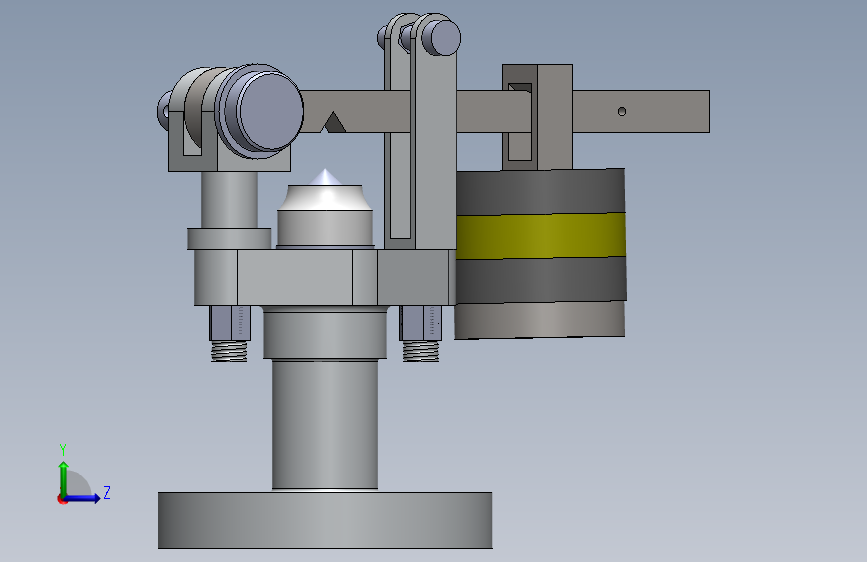Viewport: 867px width, 562px height.
Task: Select the horizontal mounting plate
Action: 325,277
